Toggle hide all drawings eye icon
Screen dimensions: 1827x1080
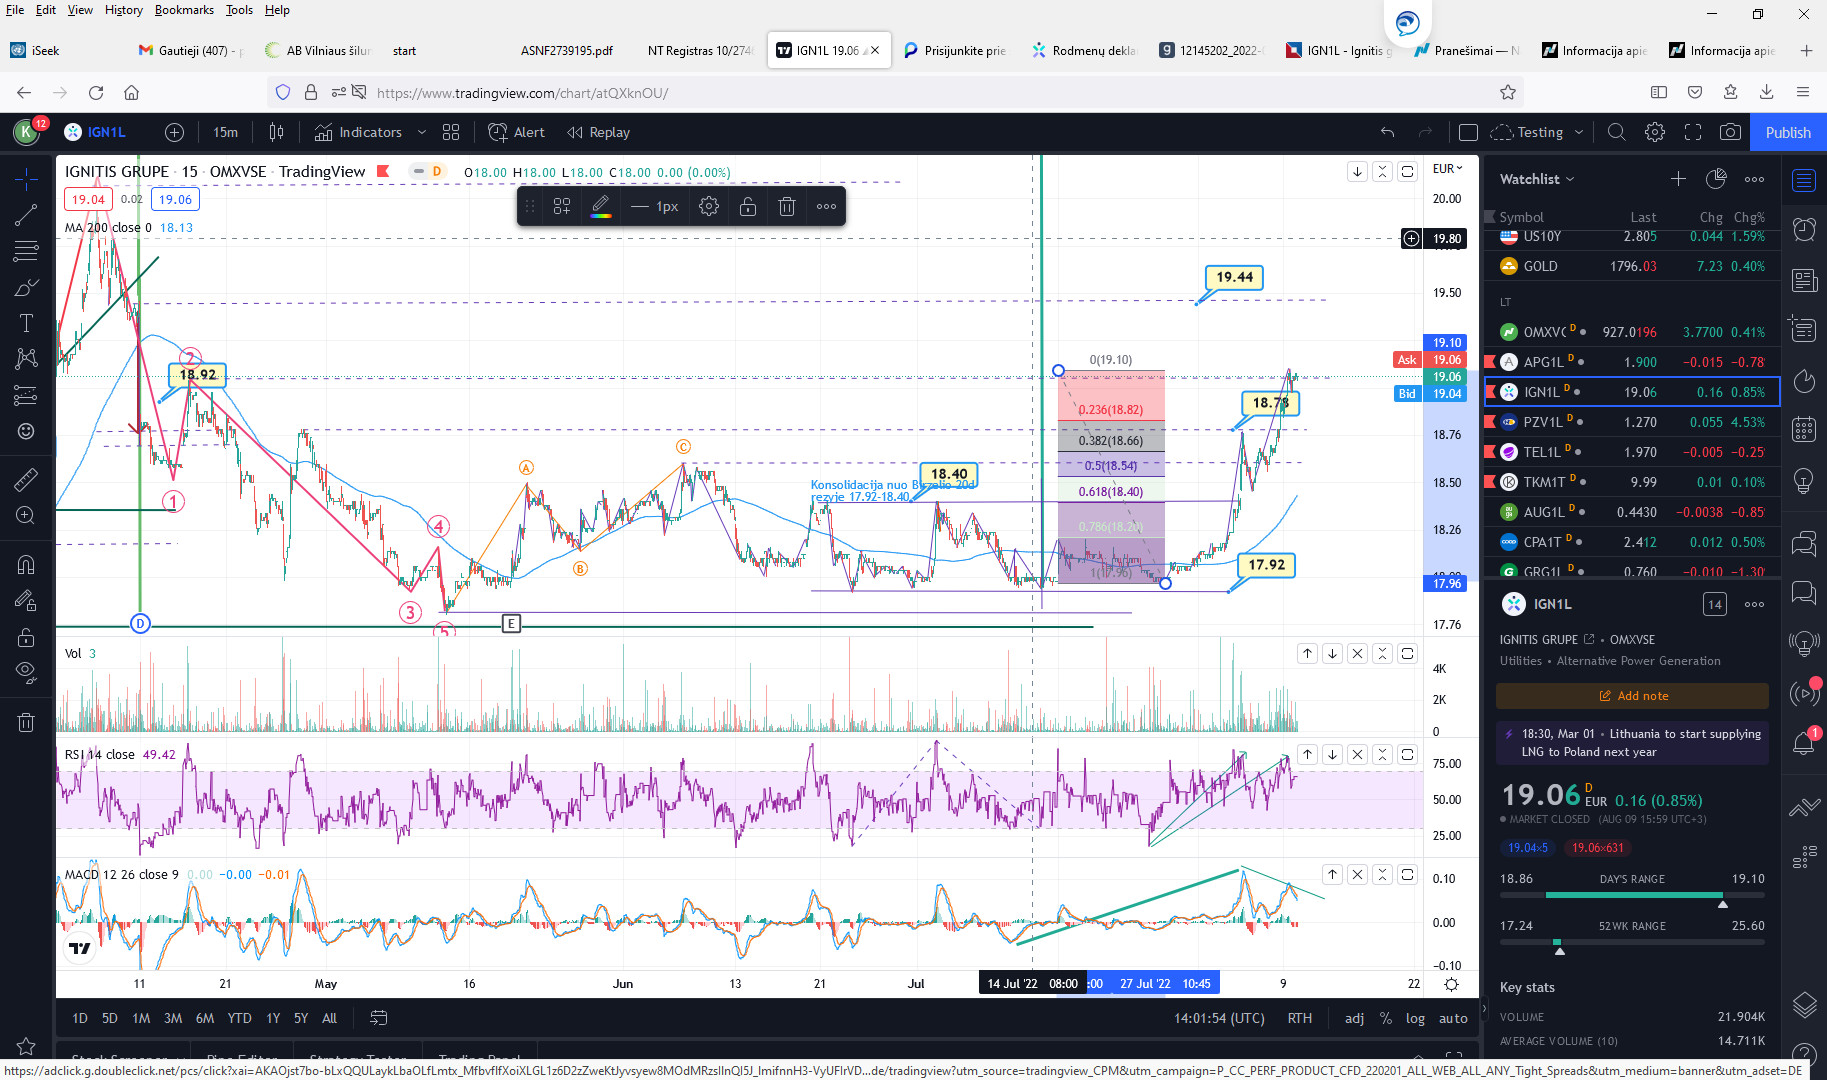pos(26,672)
